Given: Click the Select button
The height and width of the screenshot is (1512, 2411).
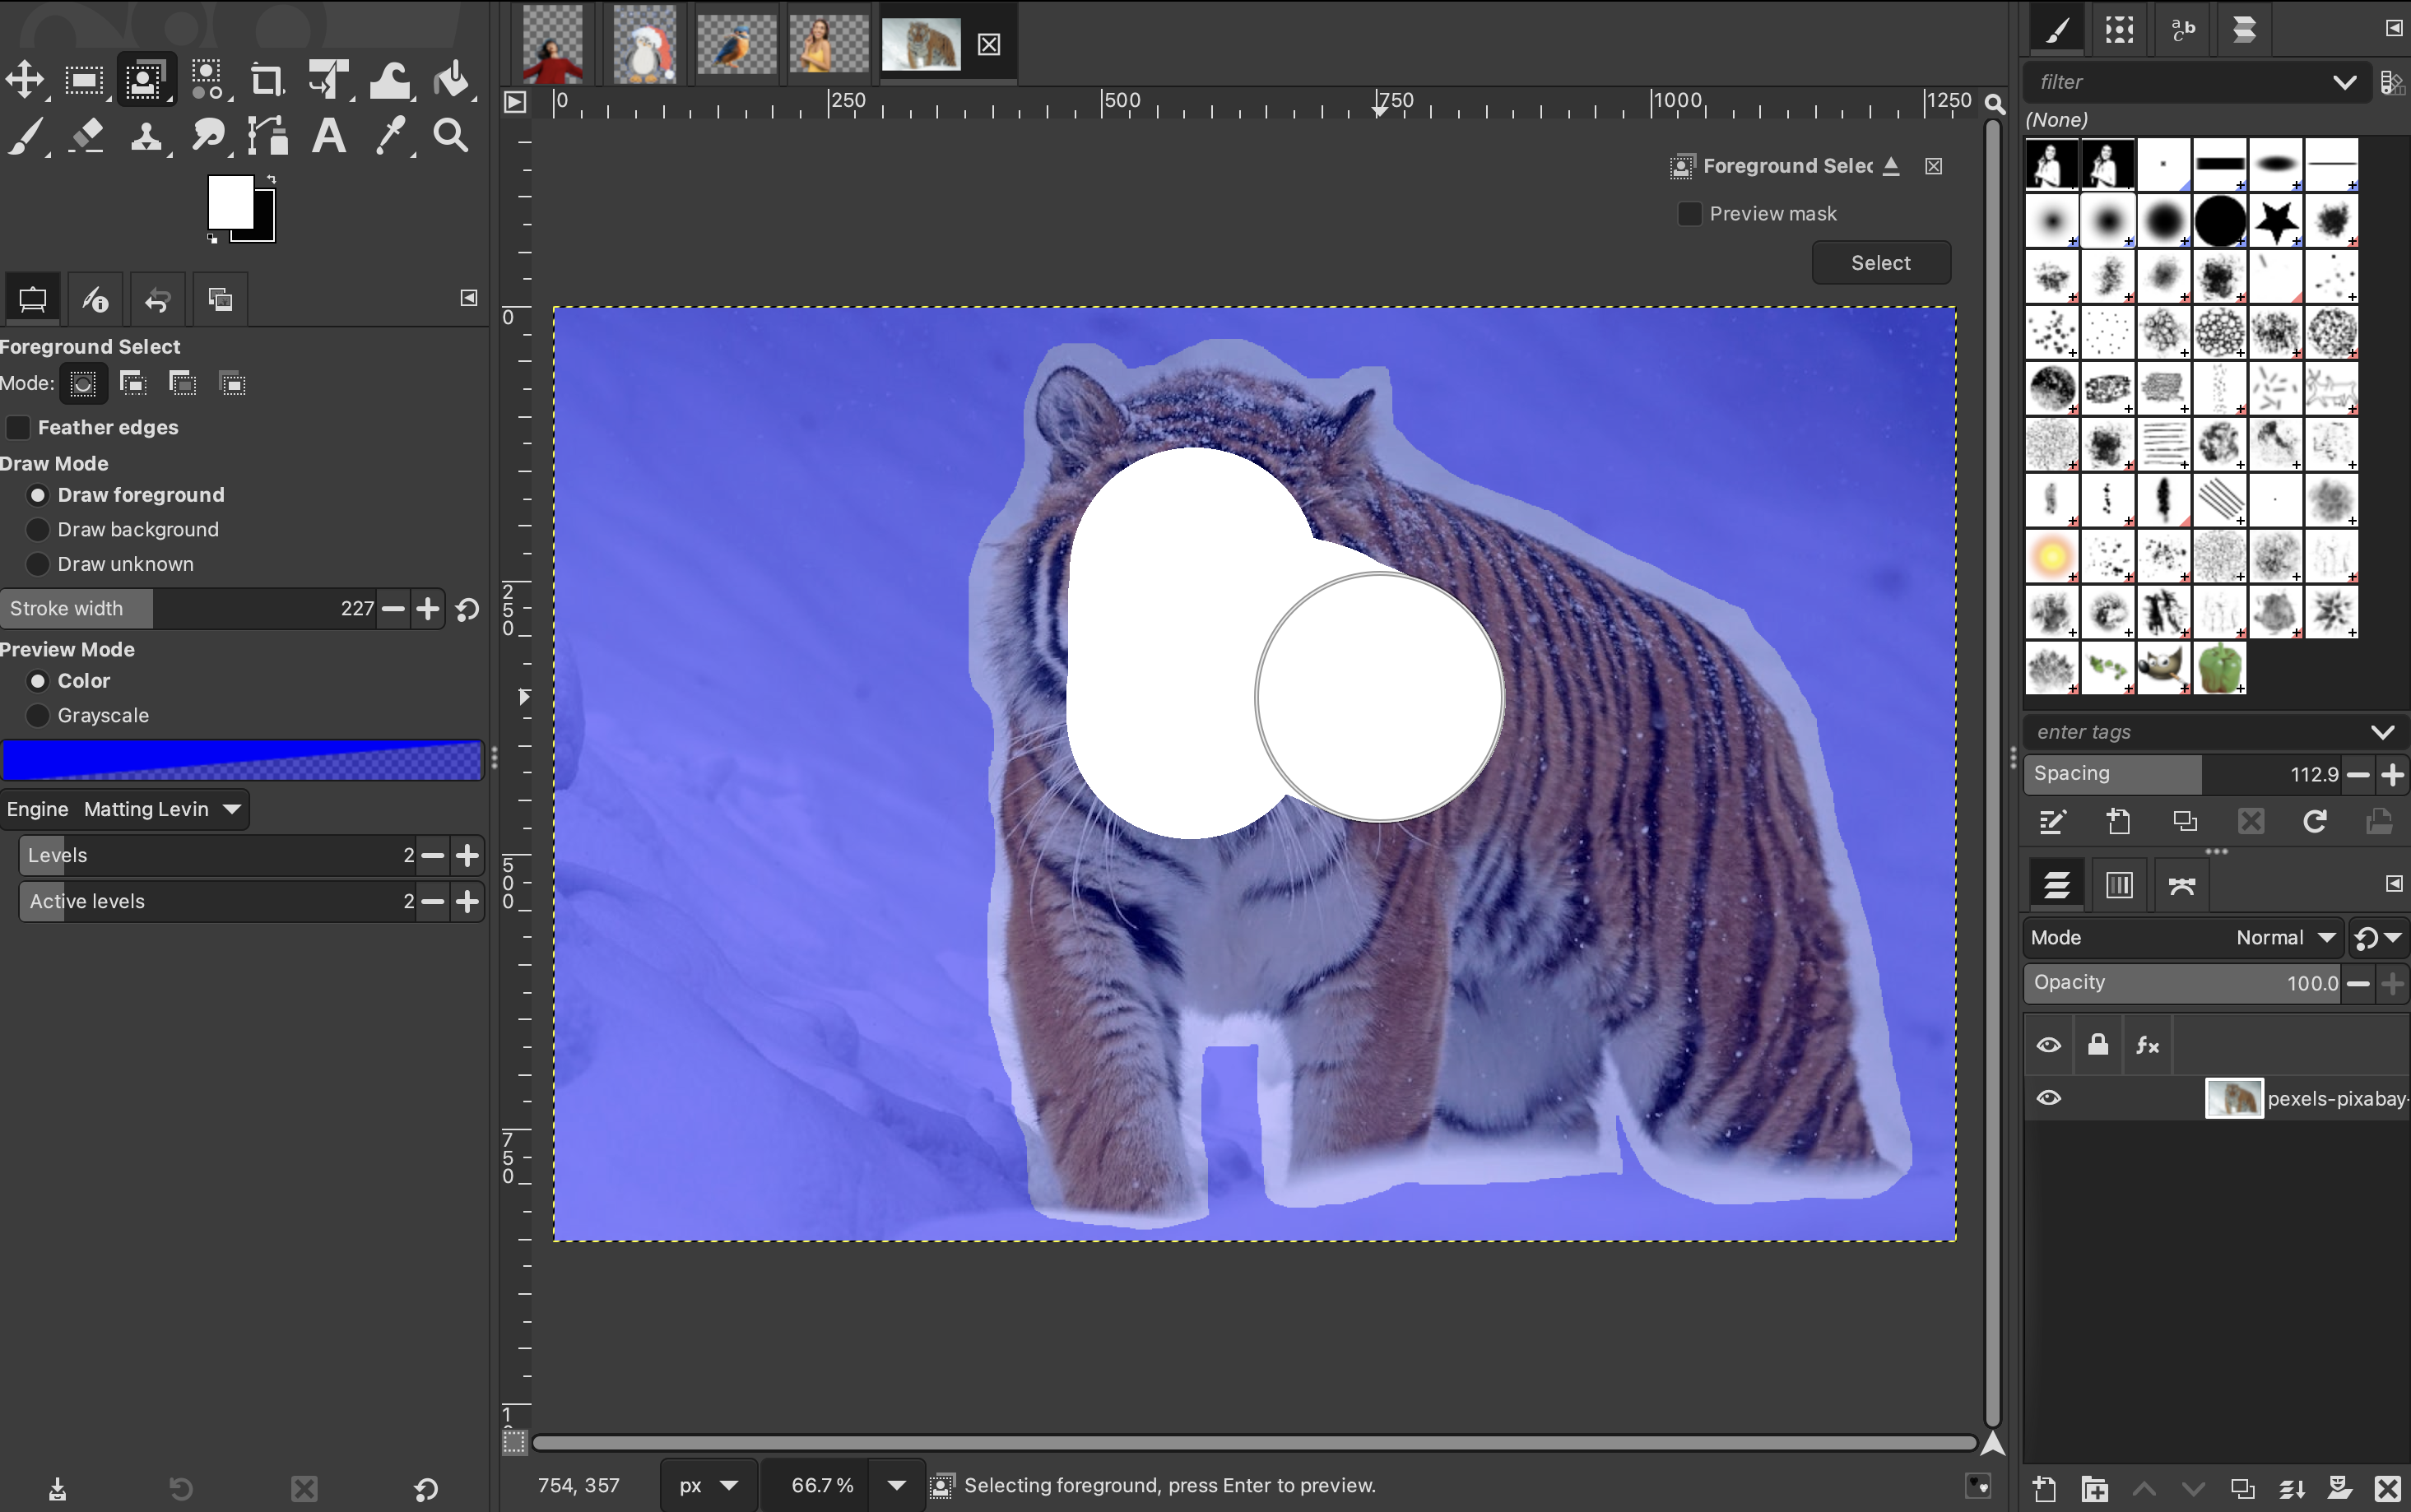Looking at the screenshot, I should (x=1880, y=263).
